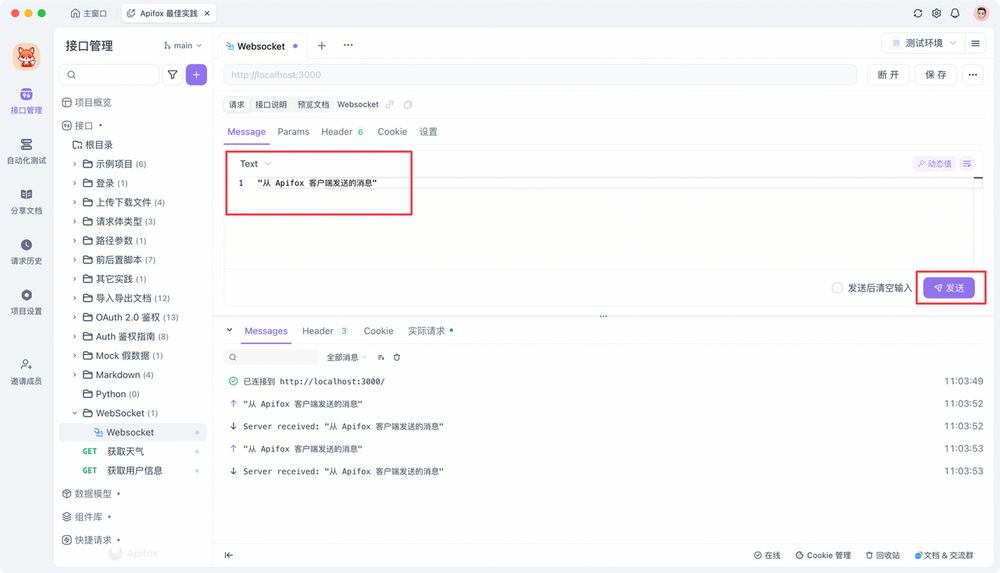Viewport: 1000px width, 573px height.
Task: Switch to the 实际请求 tab
Action: (x=427, y=331)
